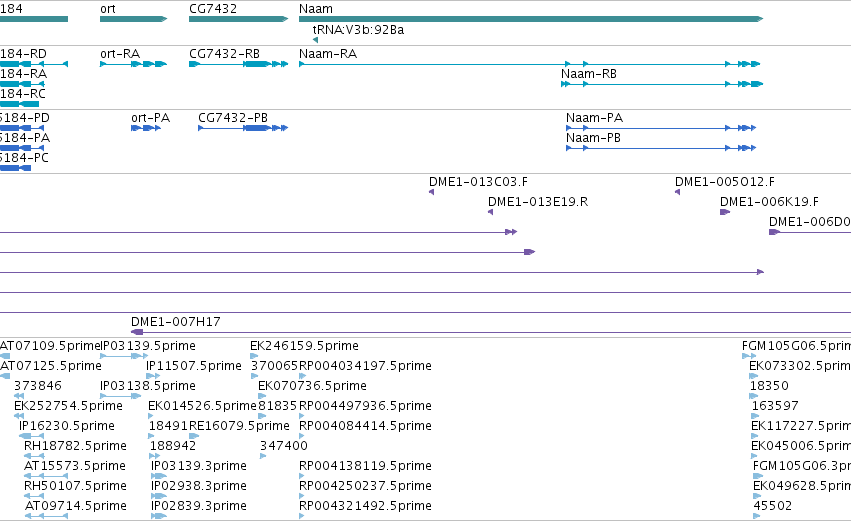Click the ort gene label

pyautogui.click(x=107, y=9)
